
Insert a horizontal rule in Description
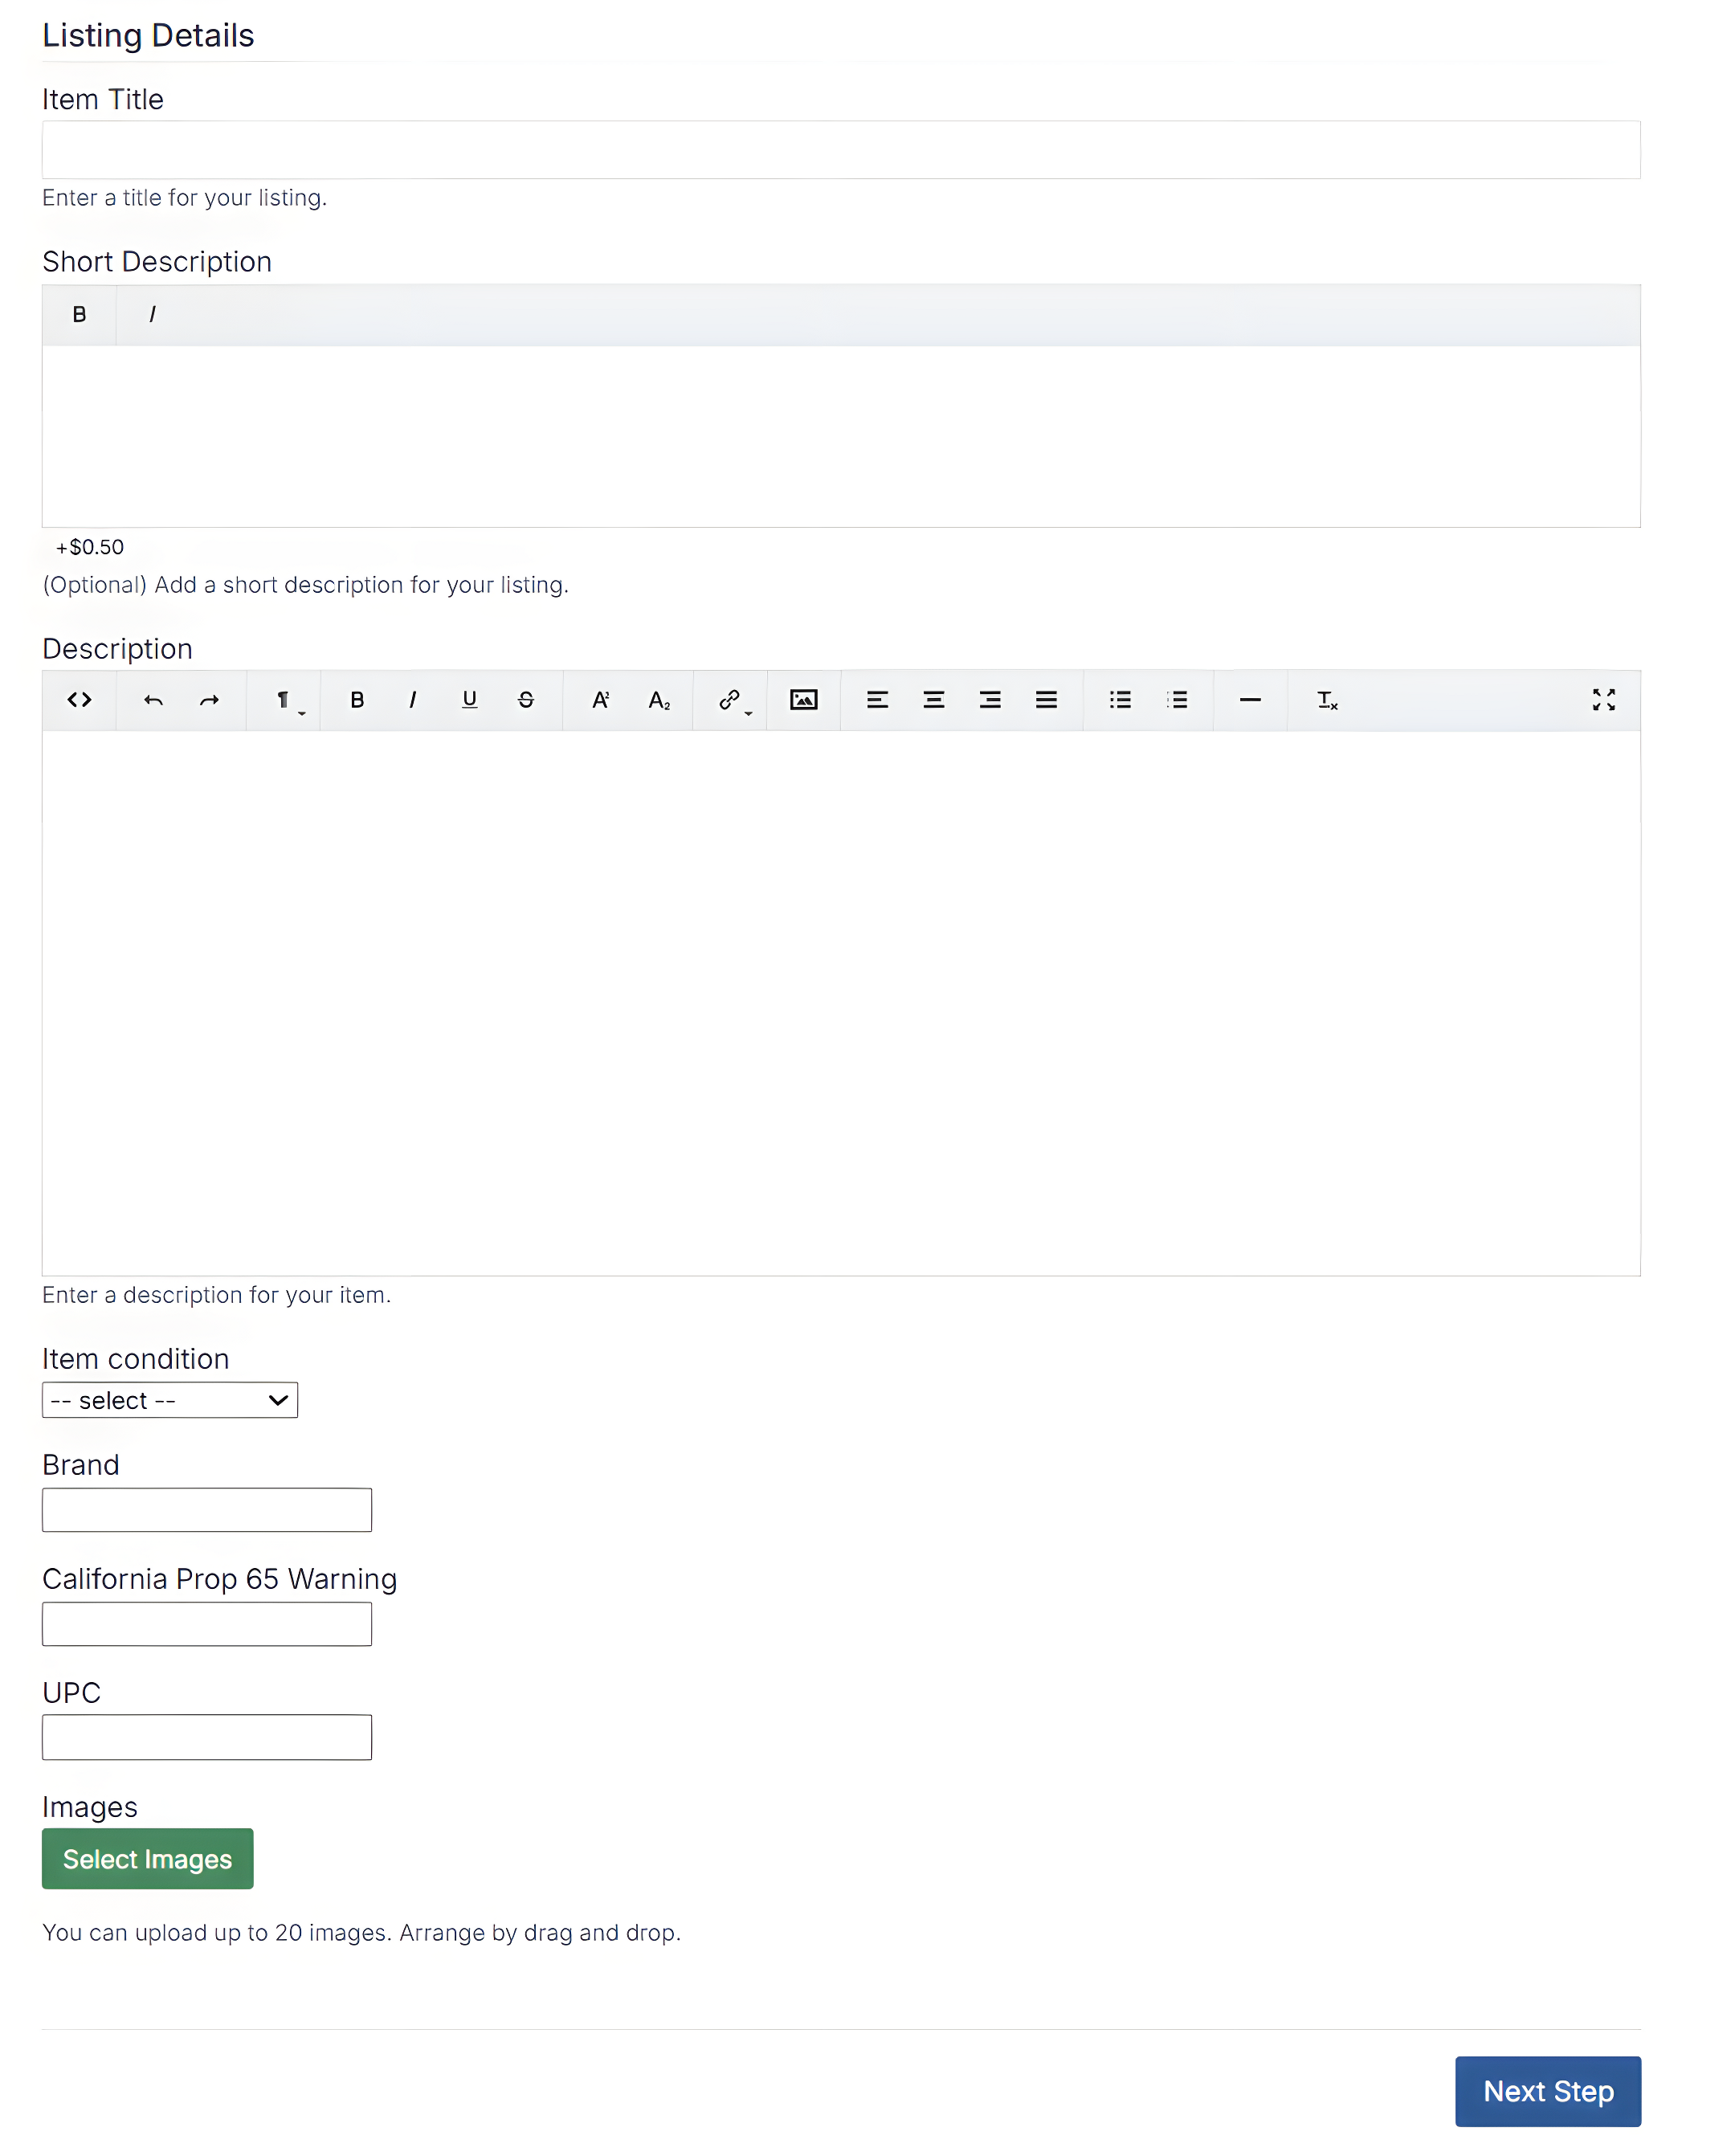[x=1250, y=700]
